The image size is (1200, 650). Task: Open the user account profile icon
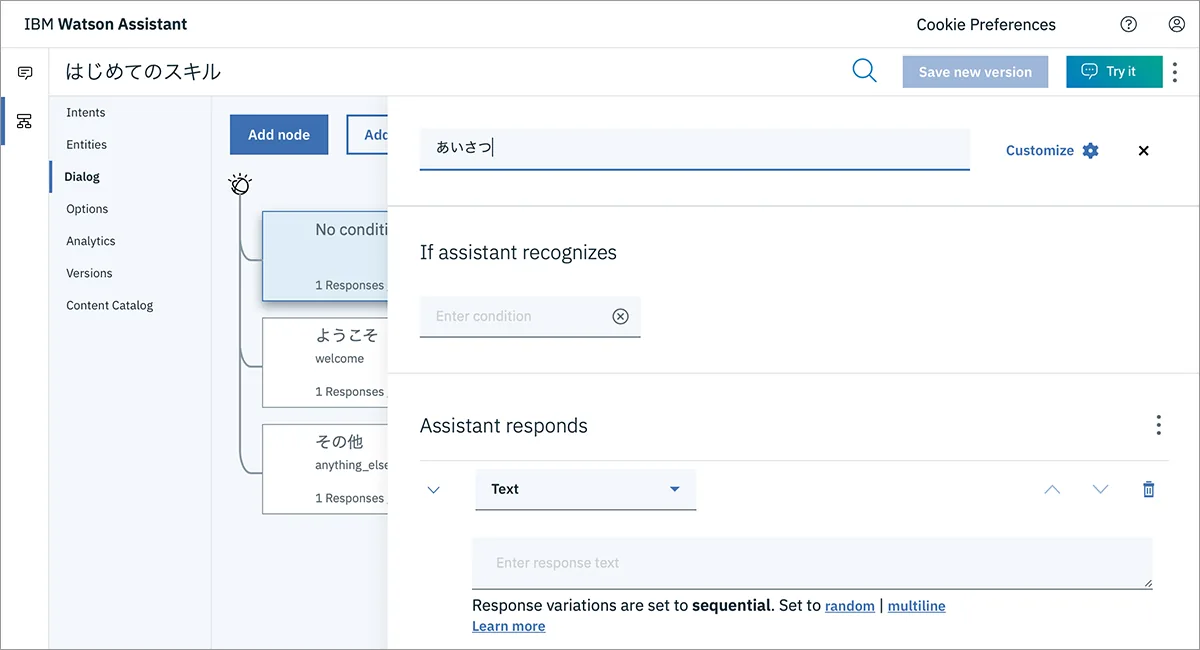1176,24
